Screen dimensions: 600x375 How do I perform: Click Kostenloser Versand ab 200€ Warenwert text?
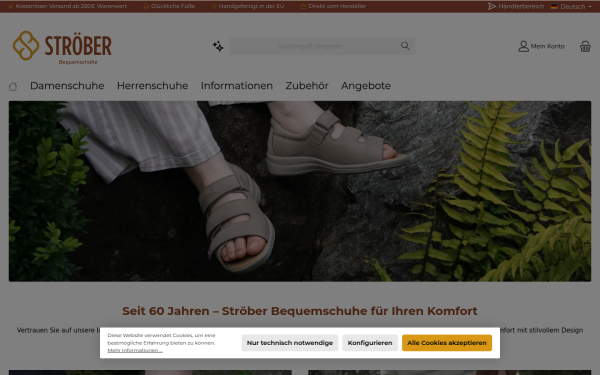(x=71, y=6)
